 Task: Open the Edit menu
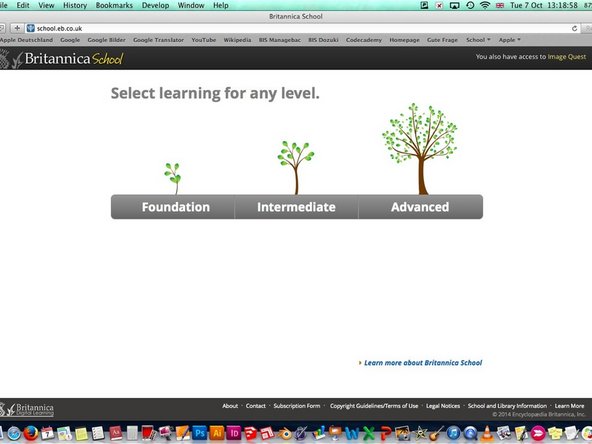pos(23,5)
